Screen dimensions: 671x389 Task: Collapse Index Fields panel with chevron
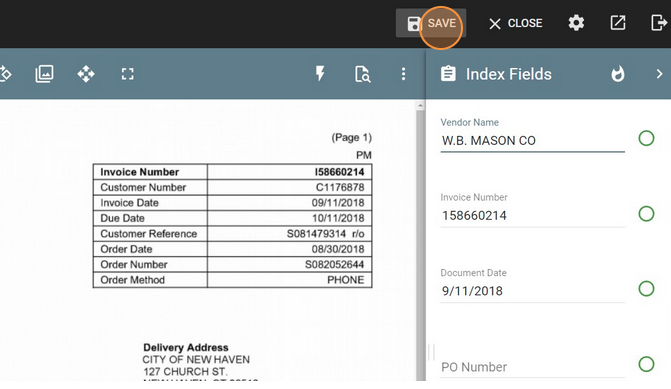[x=659, y=74]
